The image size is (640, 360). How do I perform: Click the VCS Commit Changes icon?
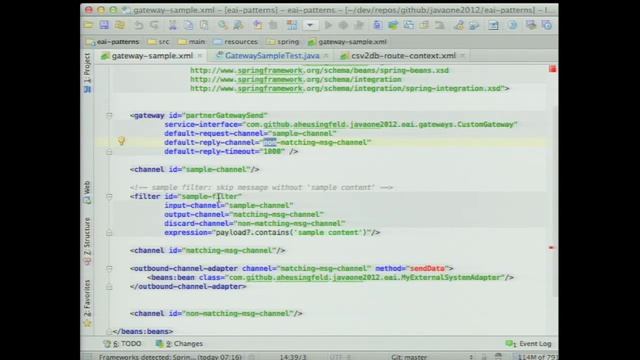click(x=393, y=25)
